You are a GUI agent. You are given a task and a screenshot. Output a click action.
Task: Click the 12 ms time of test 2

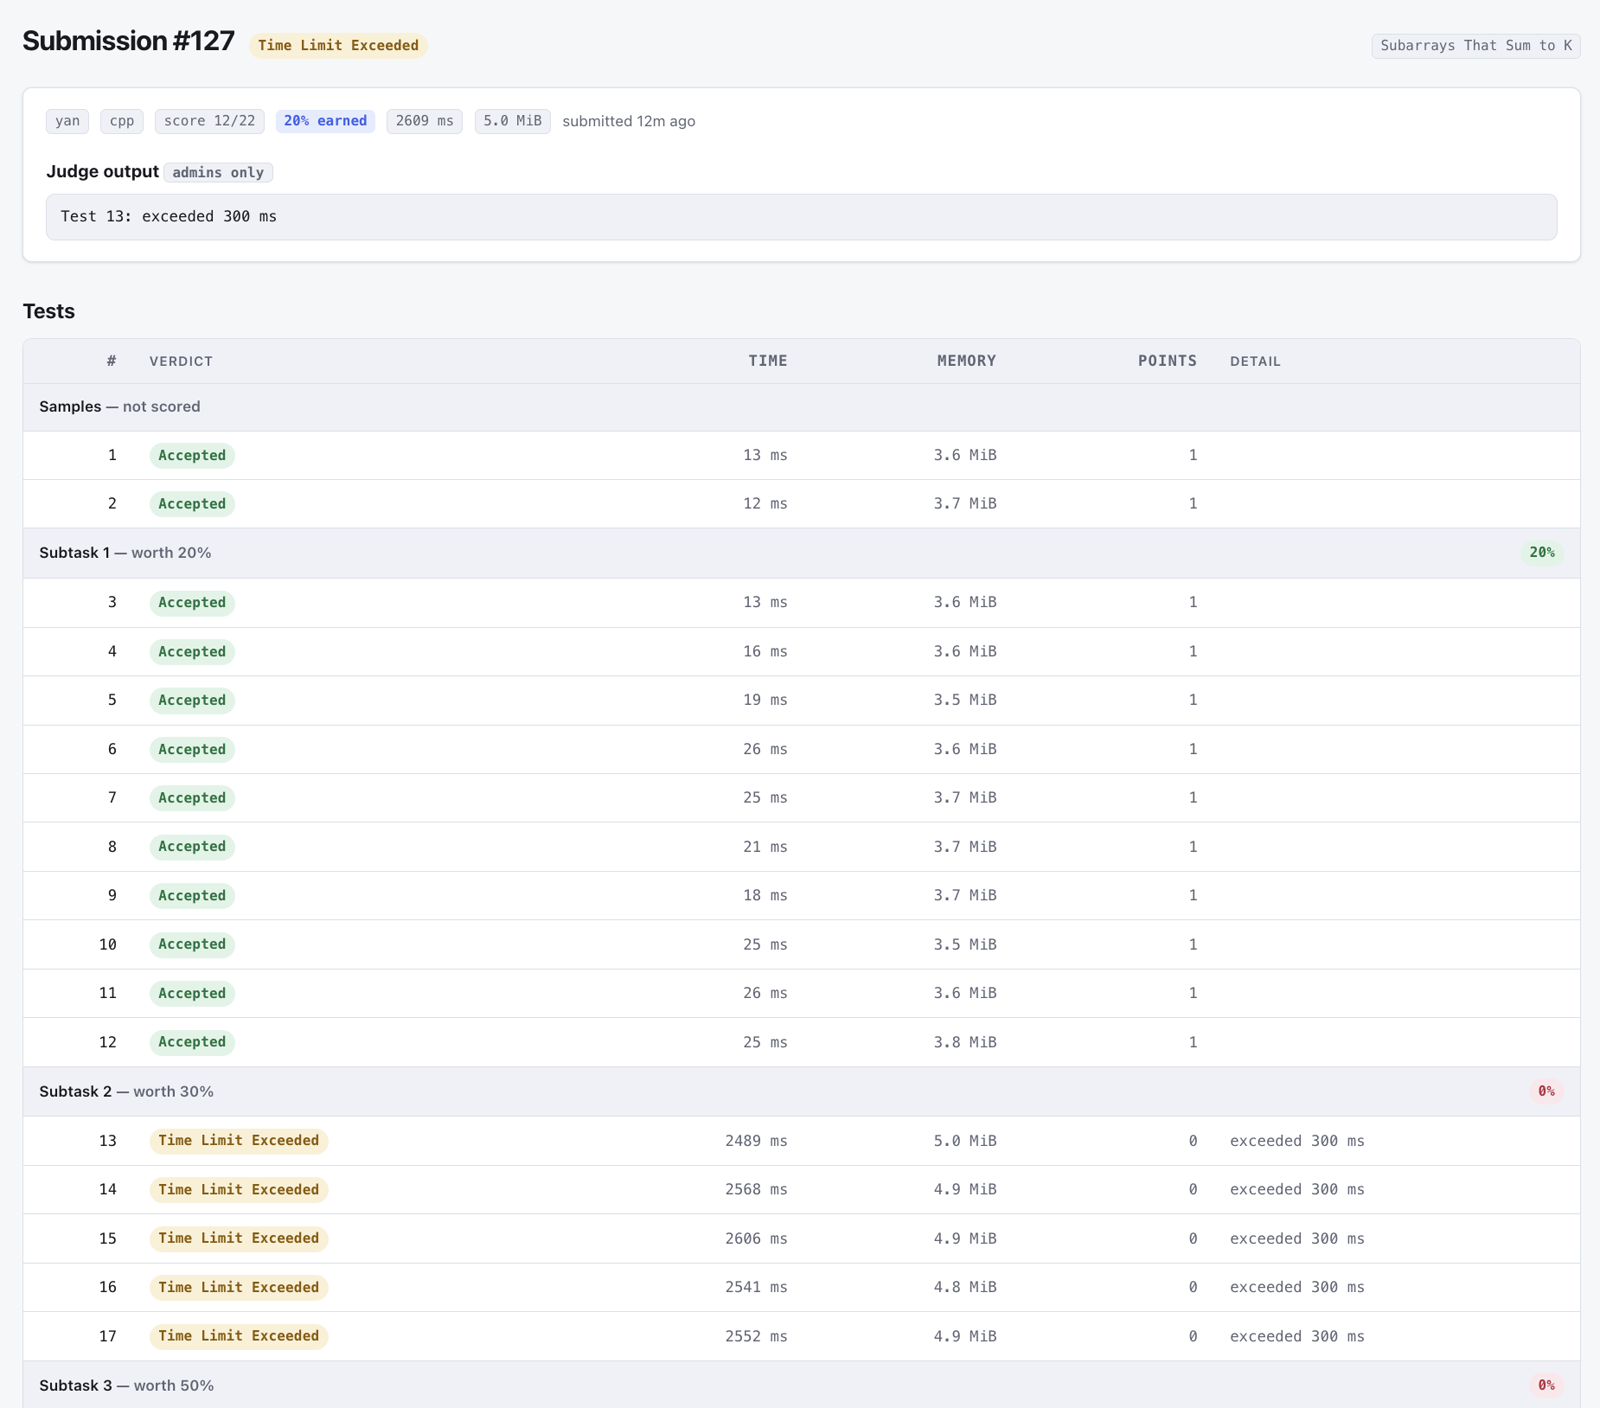pyautogui.click(x=765, y=504)
